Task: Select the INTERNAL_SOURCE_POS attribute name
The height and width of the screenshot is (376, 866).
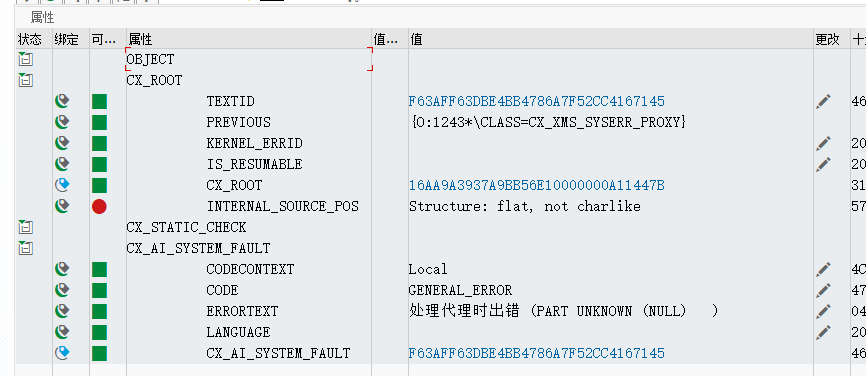Action: click(283, 206)
